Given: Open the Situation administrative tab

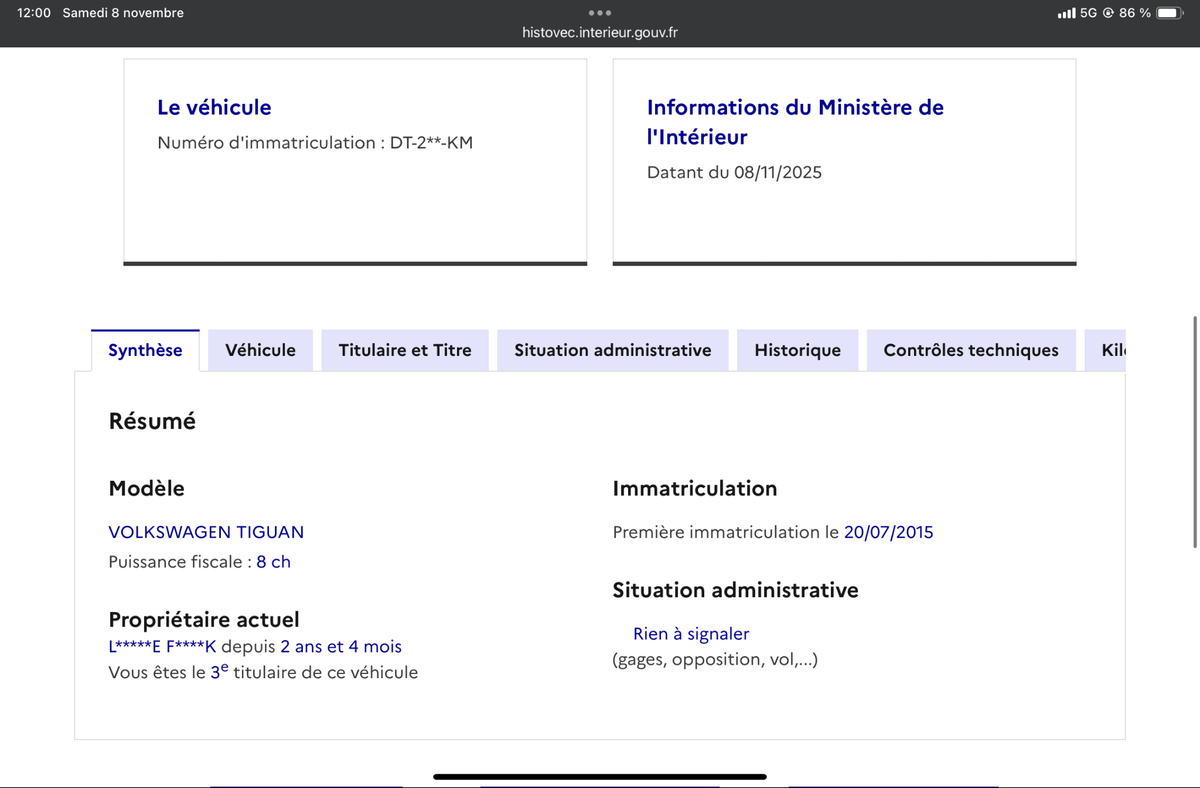Looking at the screenshot, I should (612, 350).
